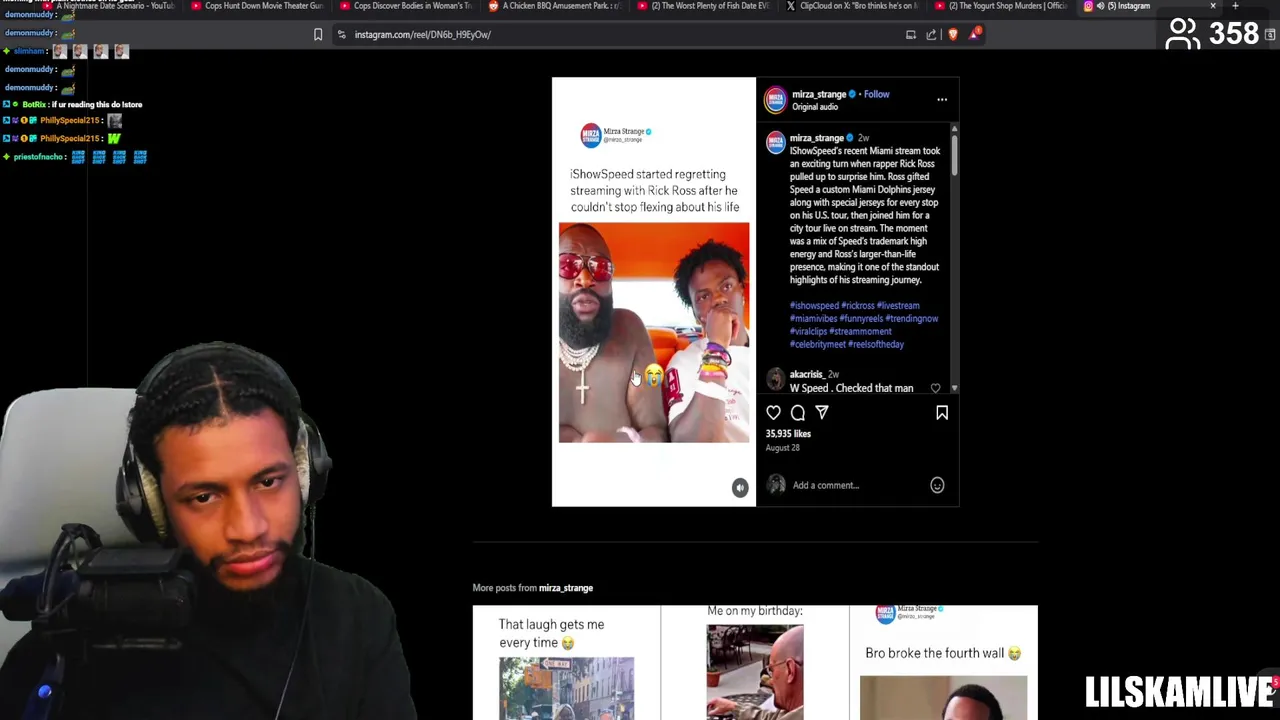This screenshot has height=720, width=1280.
Task: Open the August 28 post date link
Action: 782,448
